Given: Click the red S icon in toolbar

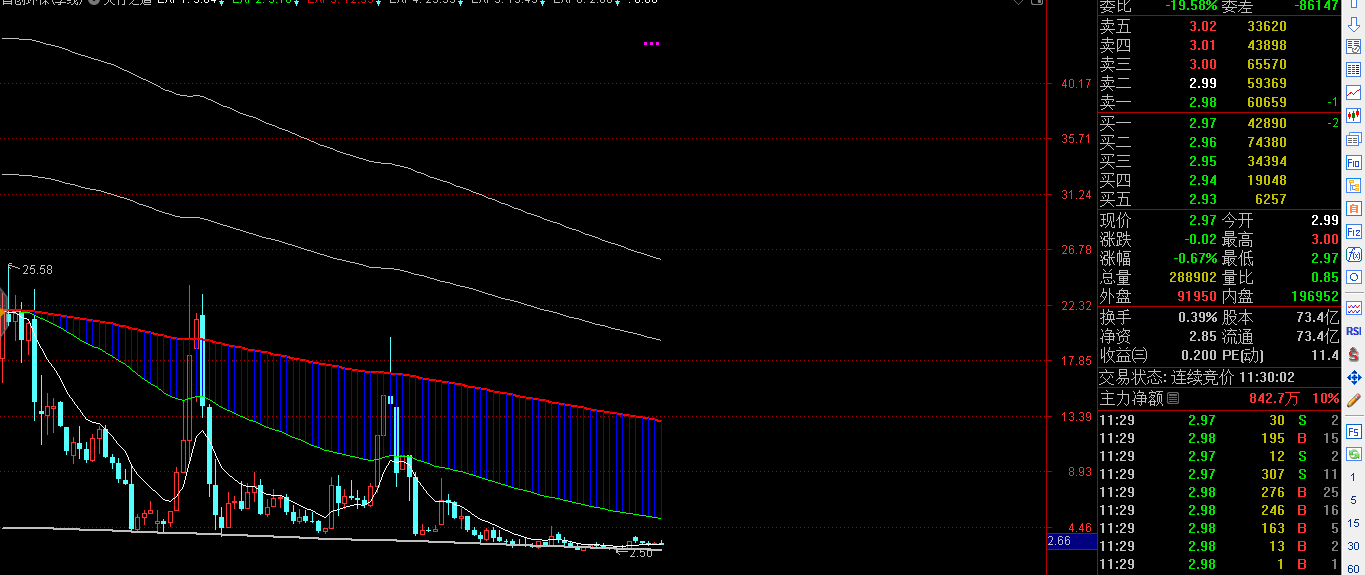Looking at the screenshot, I should point(1354,353).
